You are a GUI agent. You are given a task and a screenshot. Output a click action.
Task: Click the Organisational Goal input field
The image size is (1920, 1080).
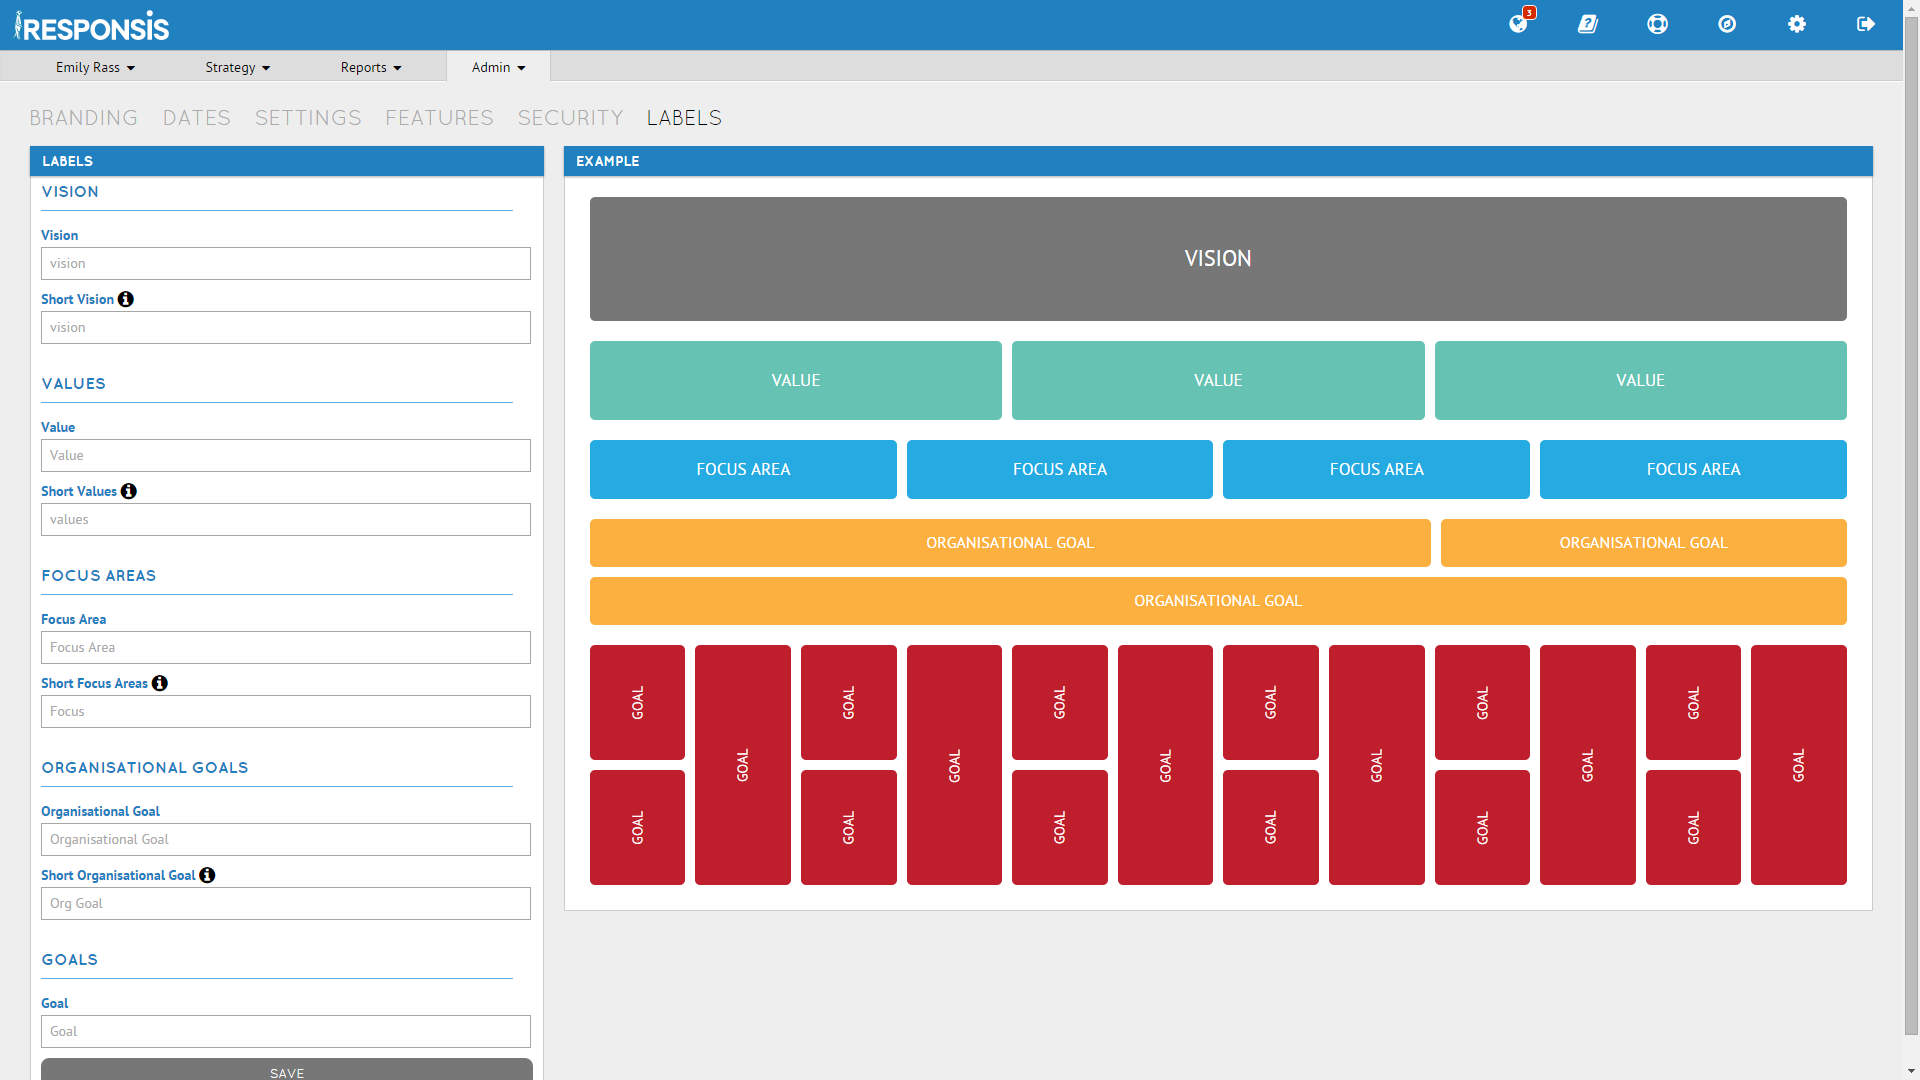(285, 839)
